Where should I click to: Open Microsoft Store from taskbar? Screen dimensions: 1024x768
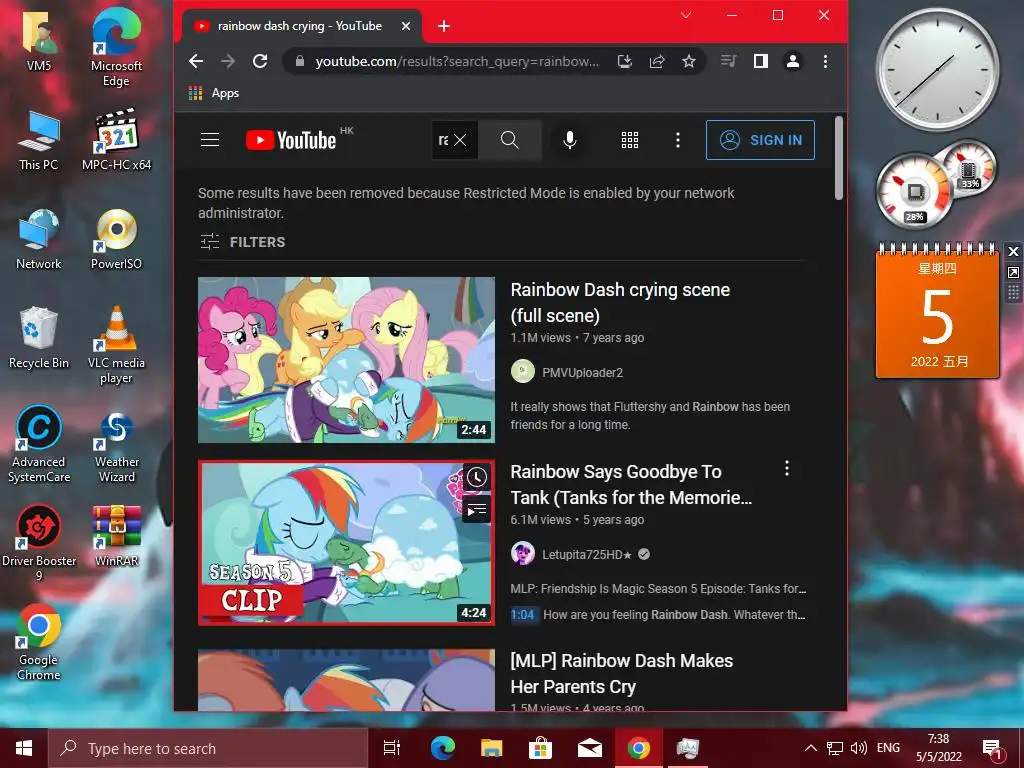coord(540,748)
